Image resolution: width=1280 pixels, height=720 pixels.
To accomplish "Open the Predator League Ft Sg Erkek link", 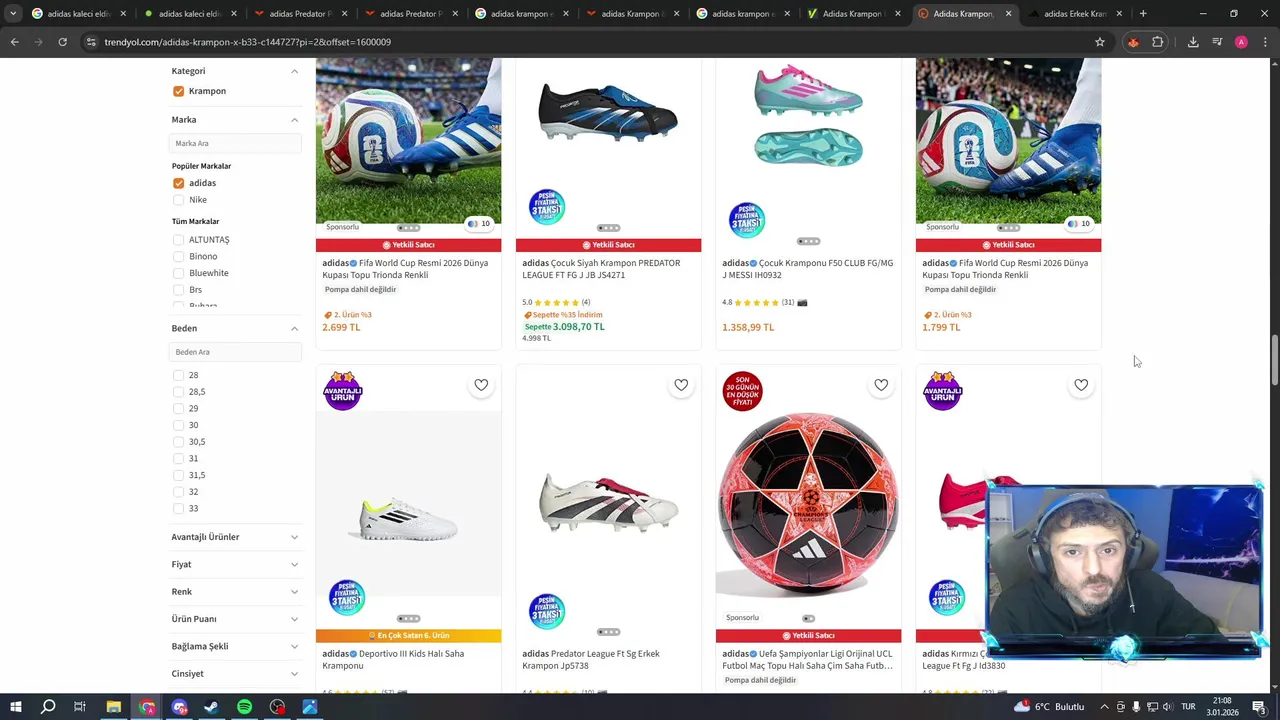I will [591, 660].
